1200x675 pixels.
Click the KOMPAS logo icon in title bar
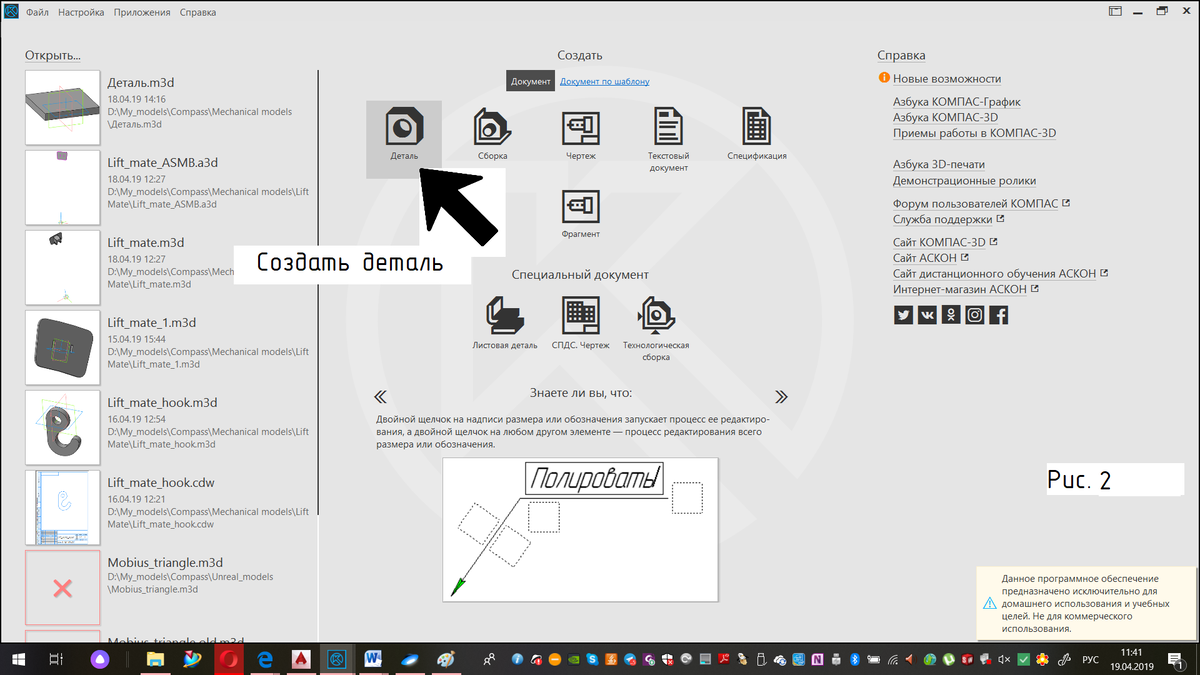pos(12,12)
